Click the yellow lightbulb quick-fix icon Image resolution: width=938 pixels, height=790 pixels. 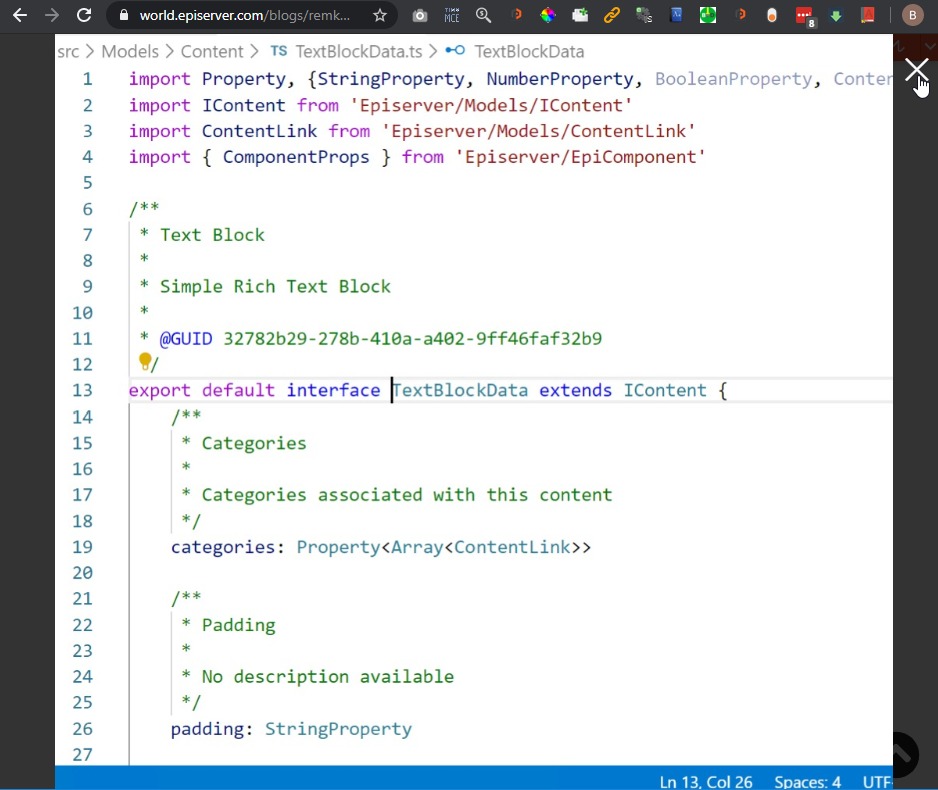click(145, 361)
